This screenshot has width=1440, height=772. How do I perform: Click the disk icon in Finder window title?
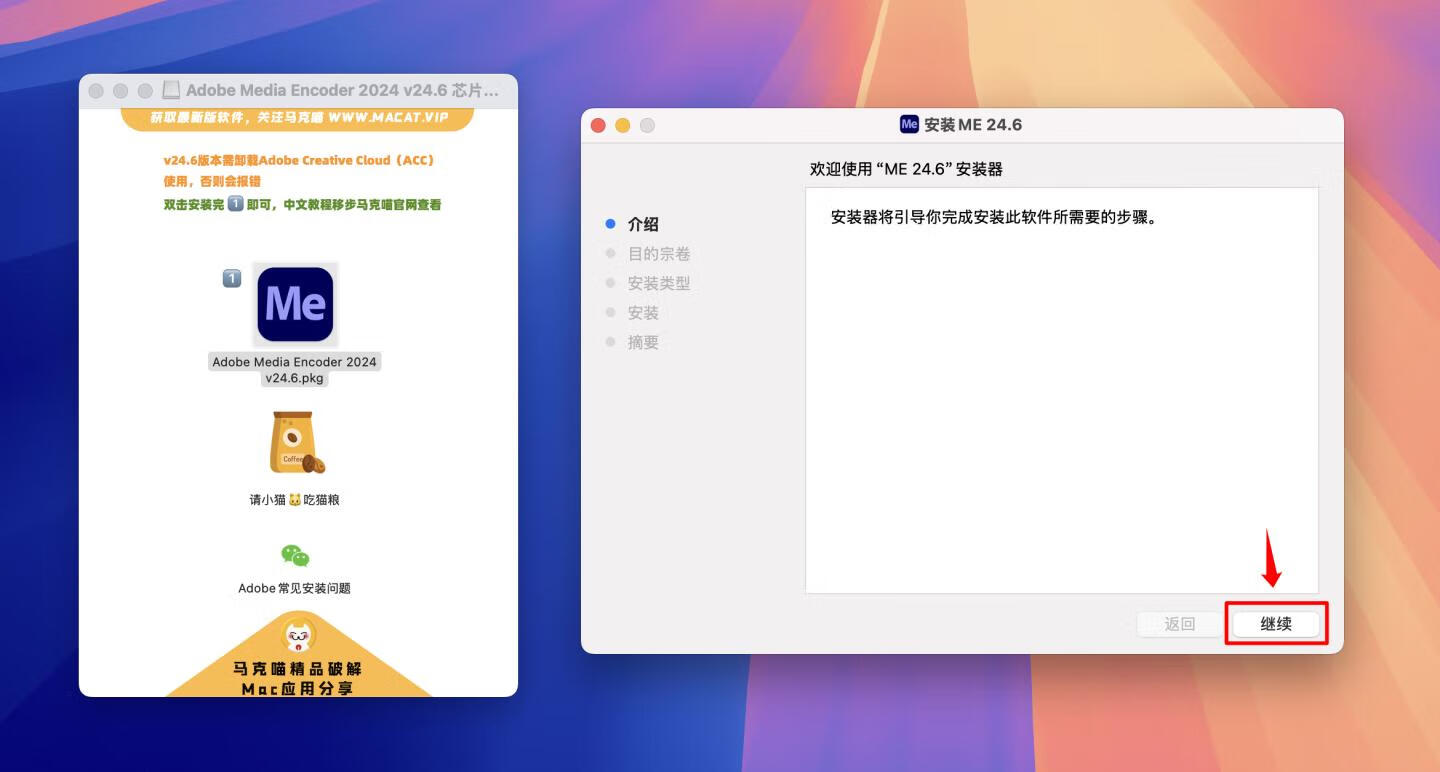tap(171, 90)
